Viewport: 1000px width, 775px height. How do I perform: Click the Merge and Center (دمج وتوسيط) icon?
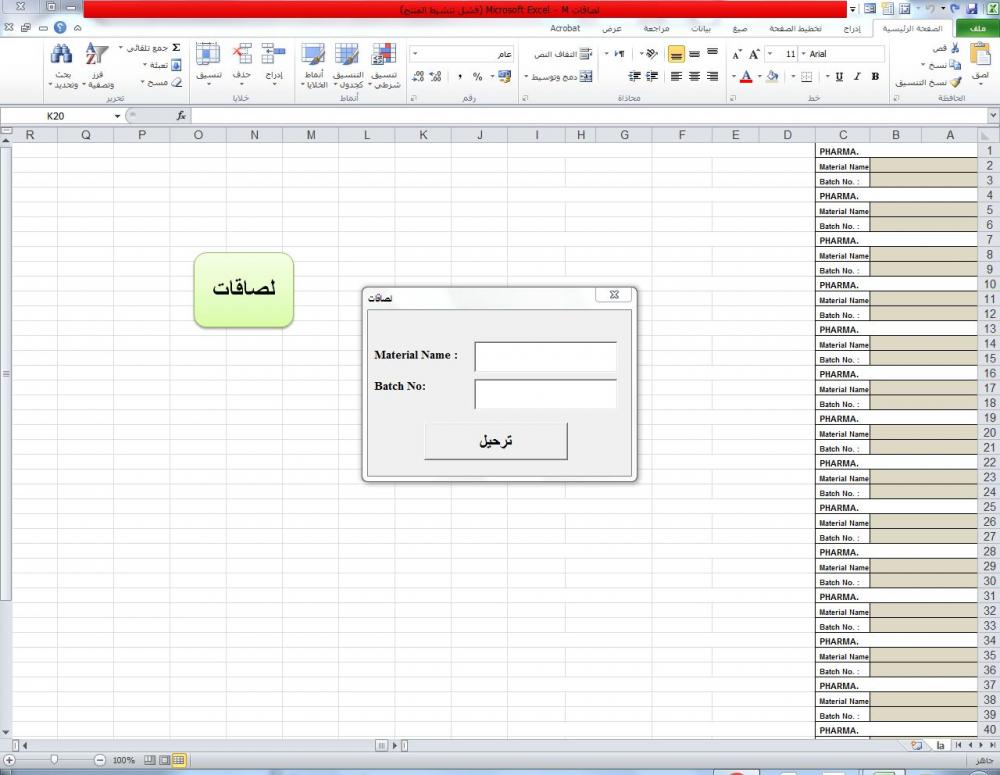[585, 77]
